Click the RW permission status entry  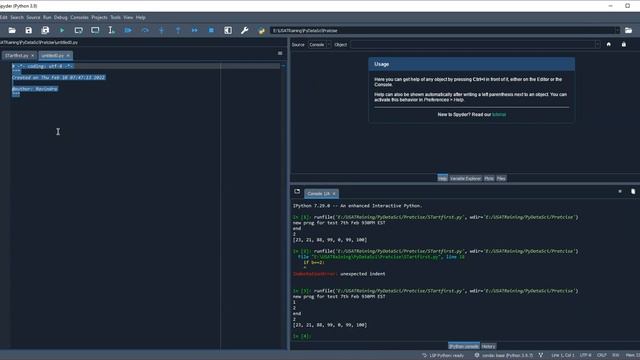pos(616,356)
